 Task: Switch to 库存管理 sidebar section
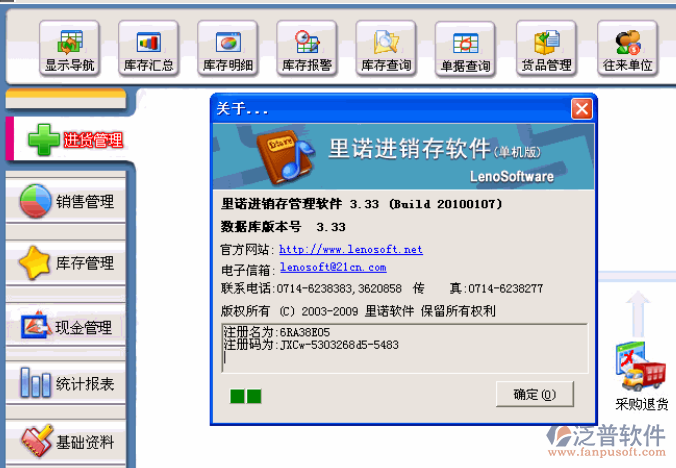[x=66, y=263]
